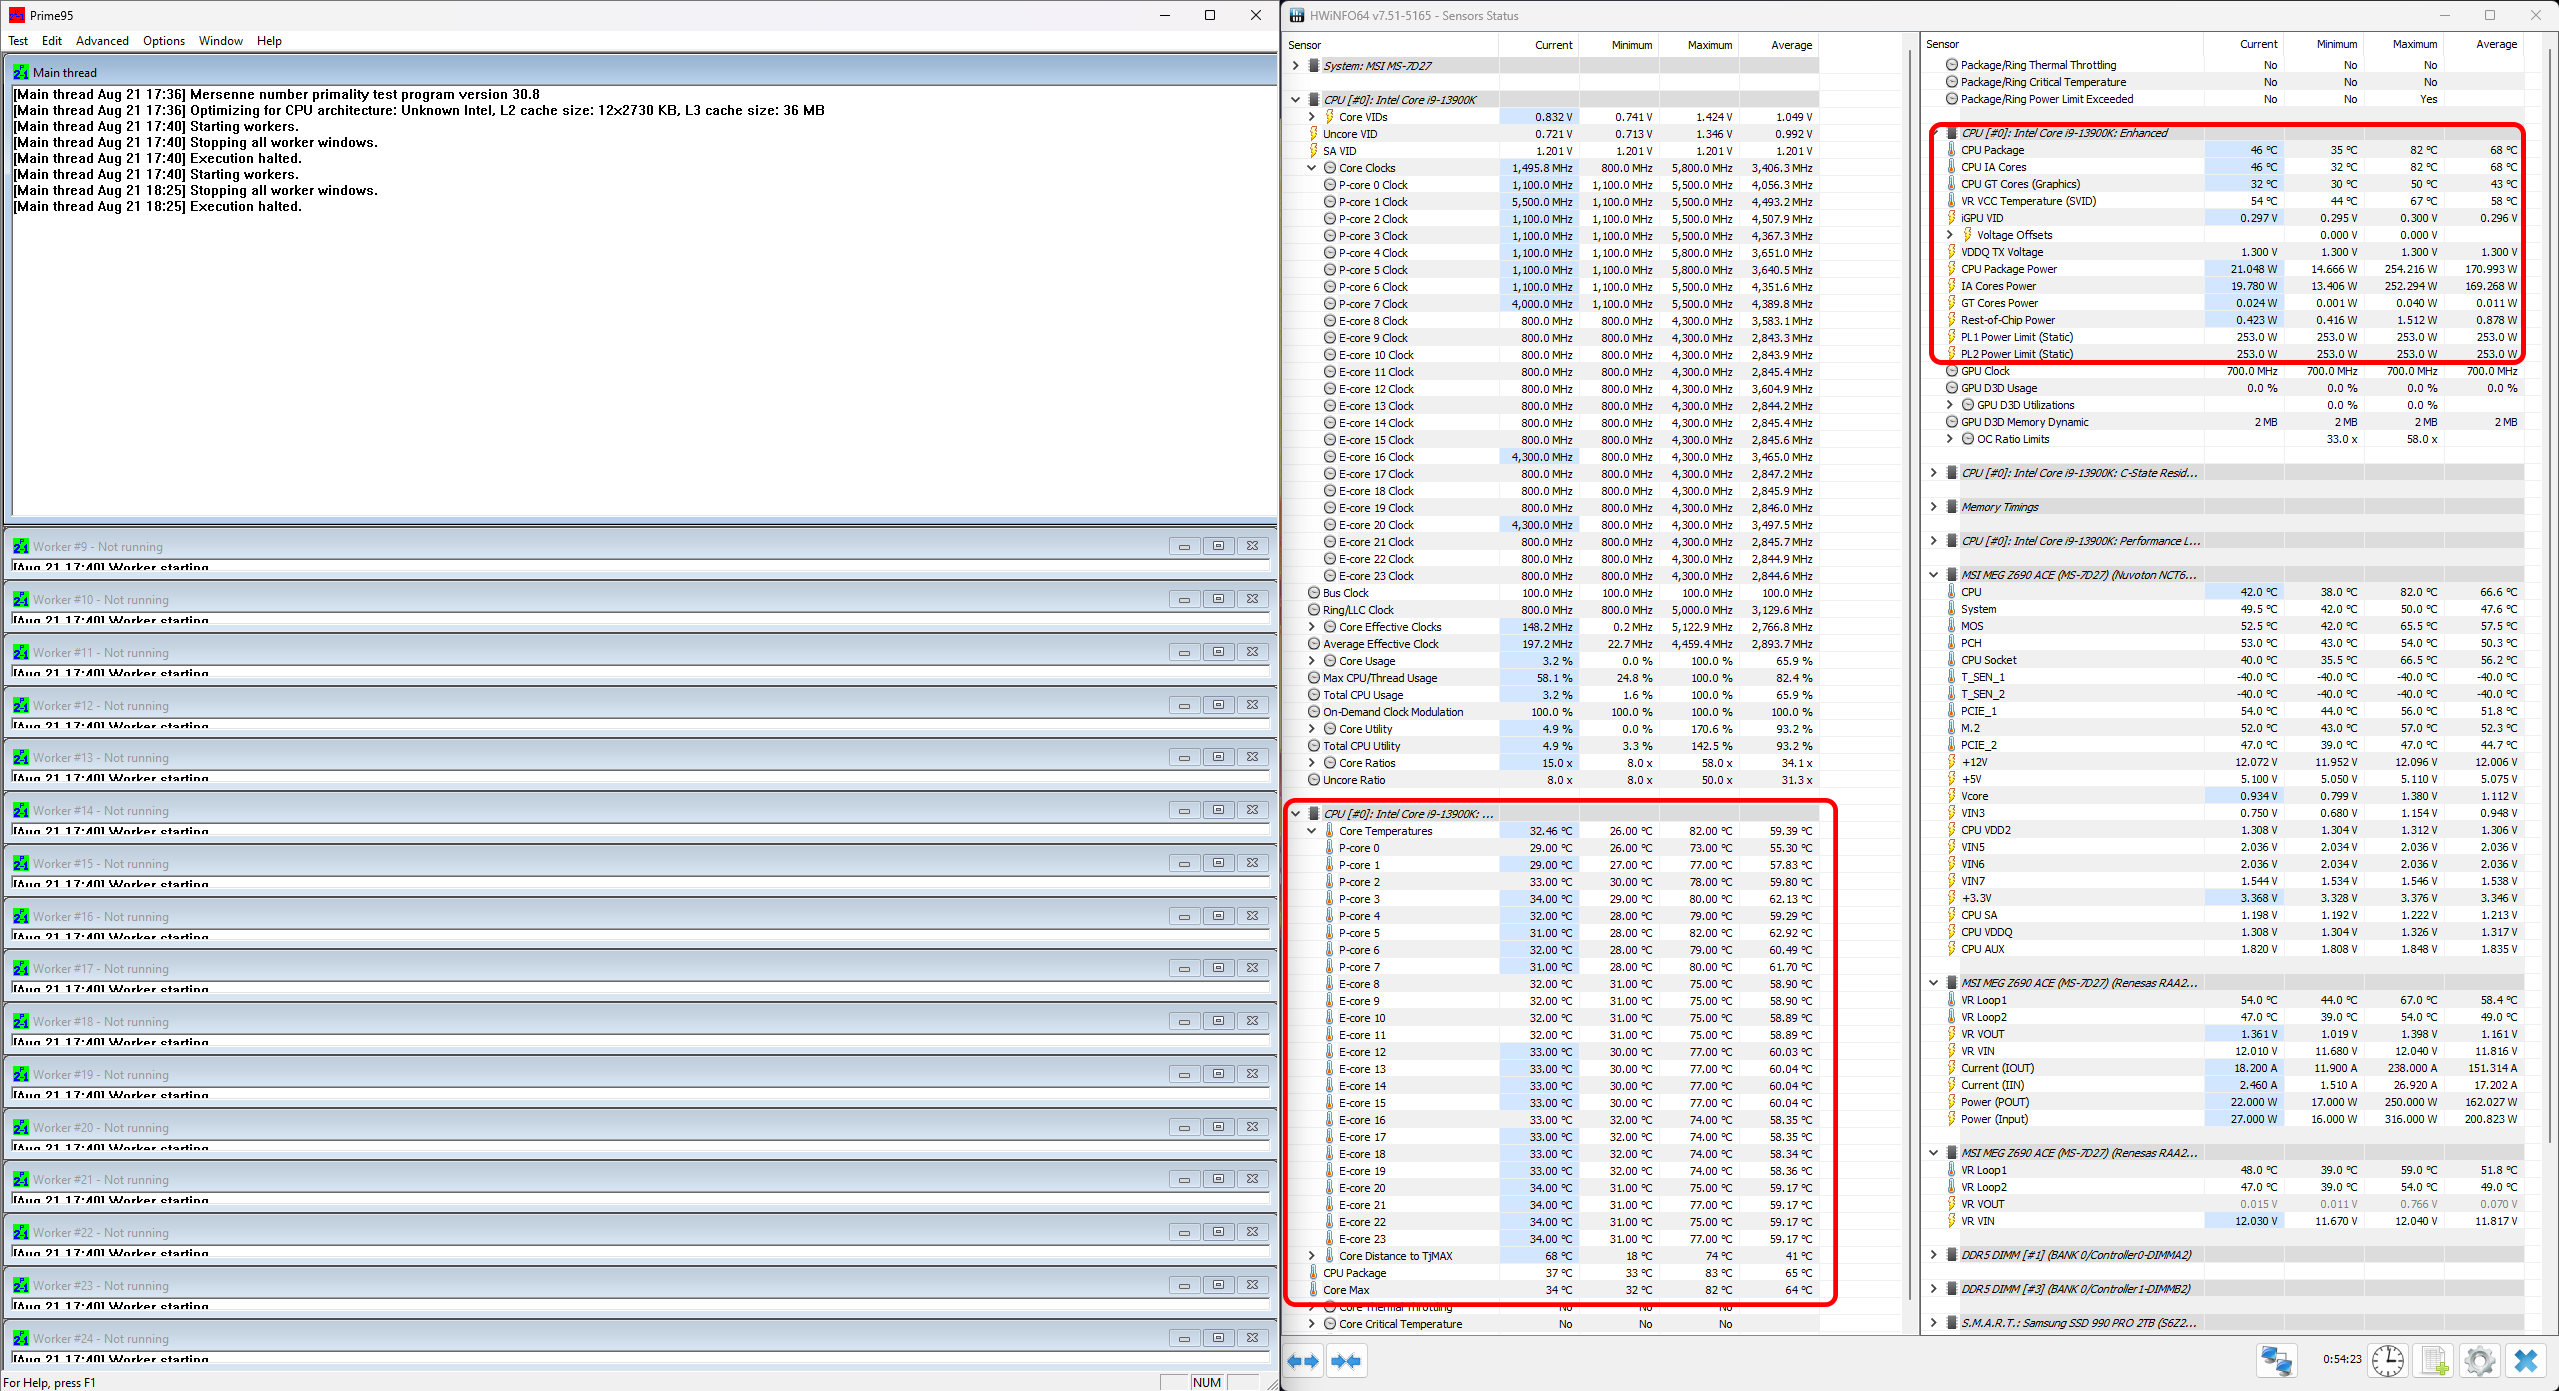Click the expand layout right arrows icon
The width and height of the screenshot is (2559, 1391).
(x=1304, y=1361)
